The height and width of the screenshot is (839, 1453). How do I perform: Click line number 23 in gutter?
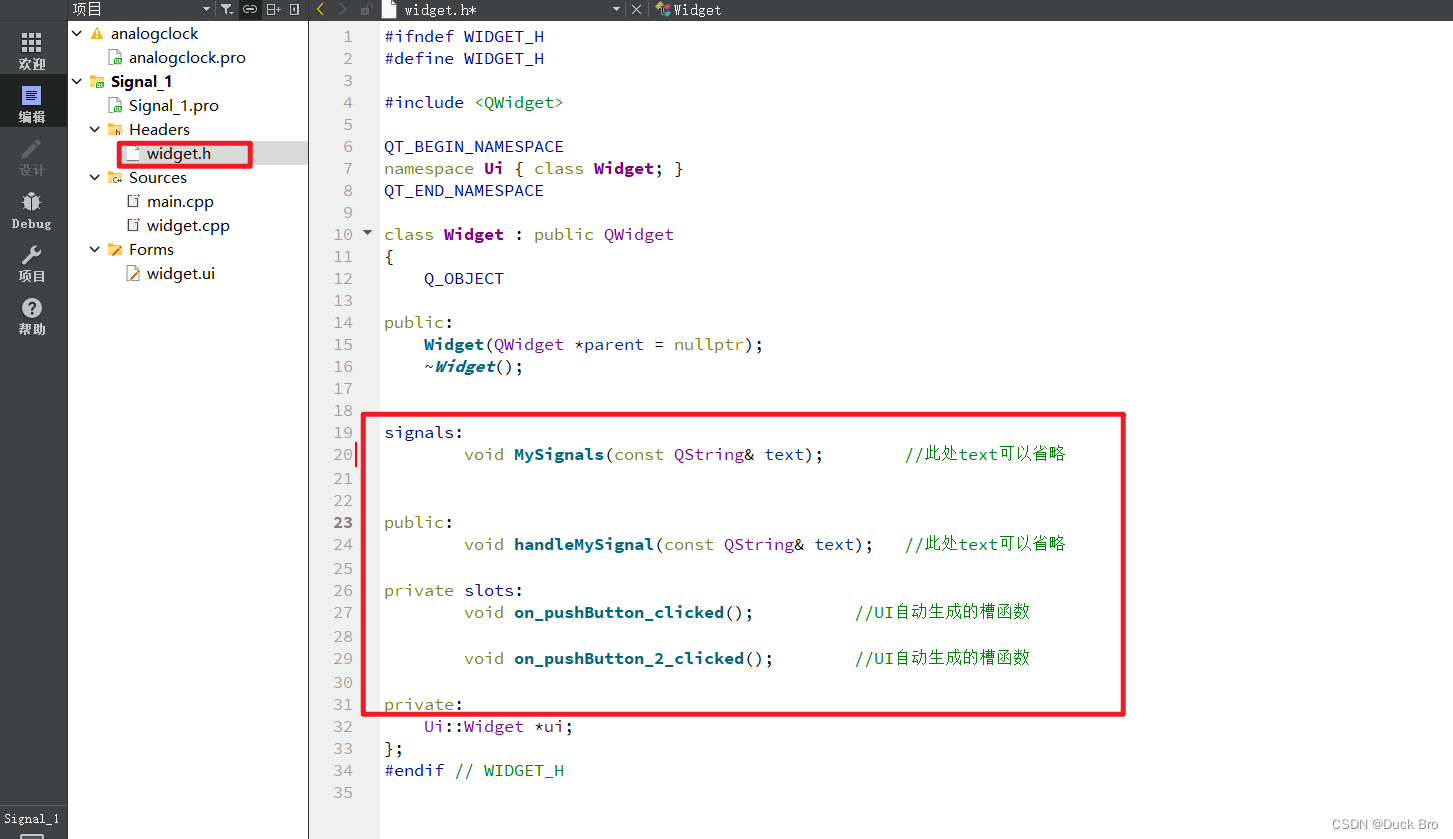point(343,522)
